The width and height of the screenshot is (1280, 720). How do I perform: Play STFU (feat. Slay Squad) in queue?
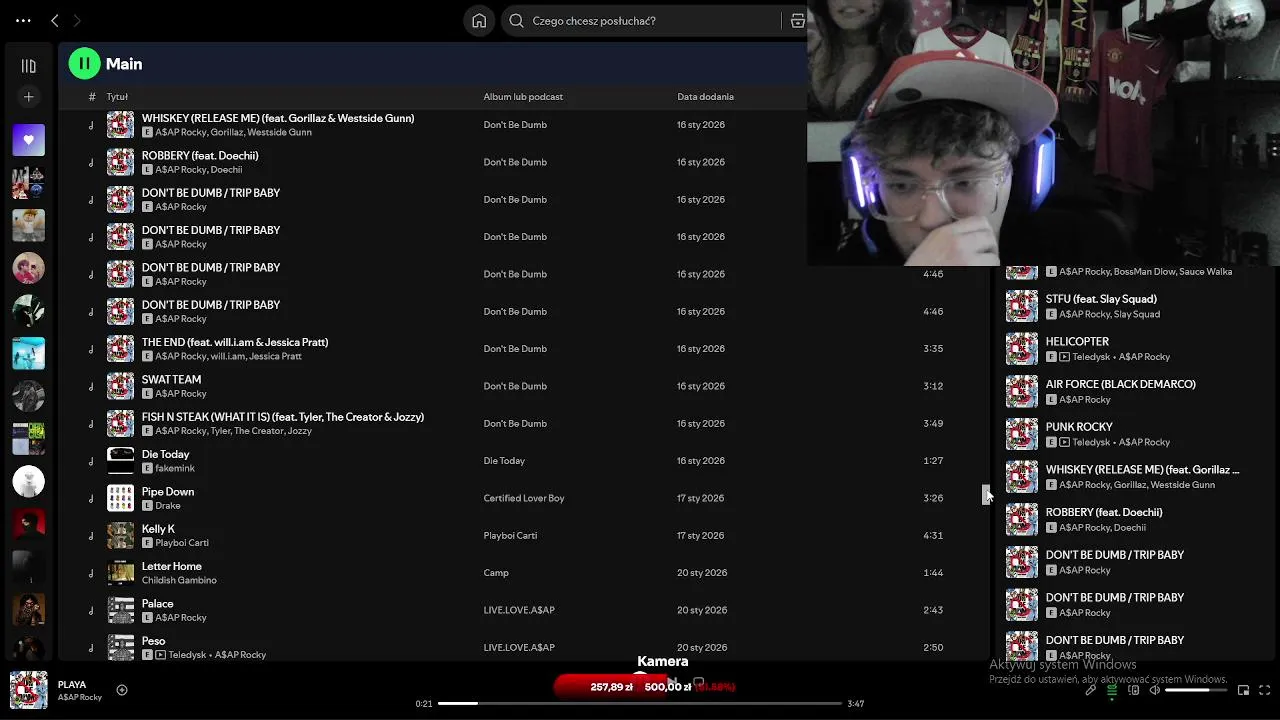tap(1101, 299)
